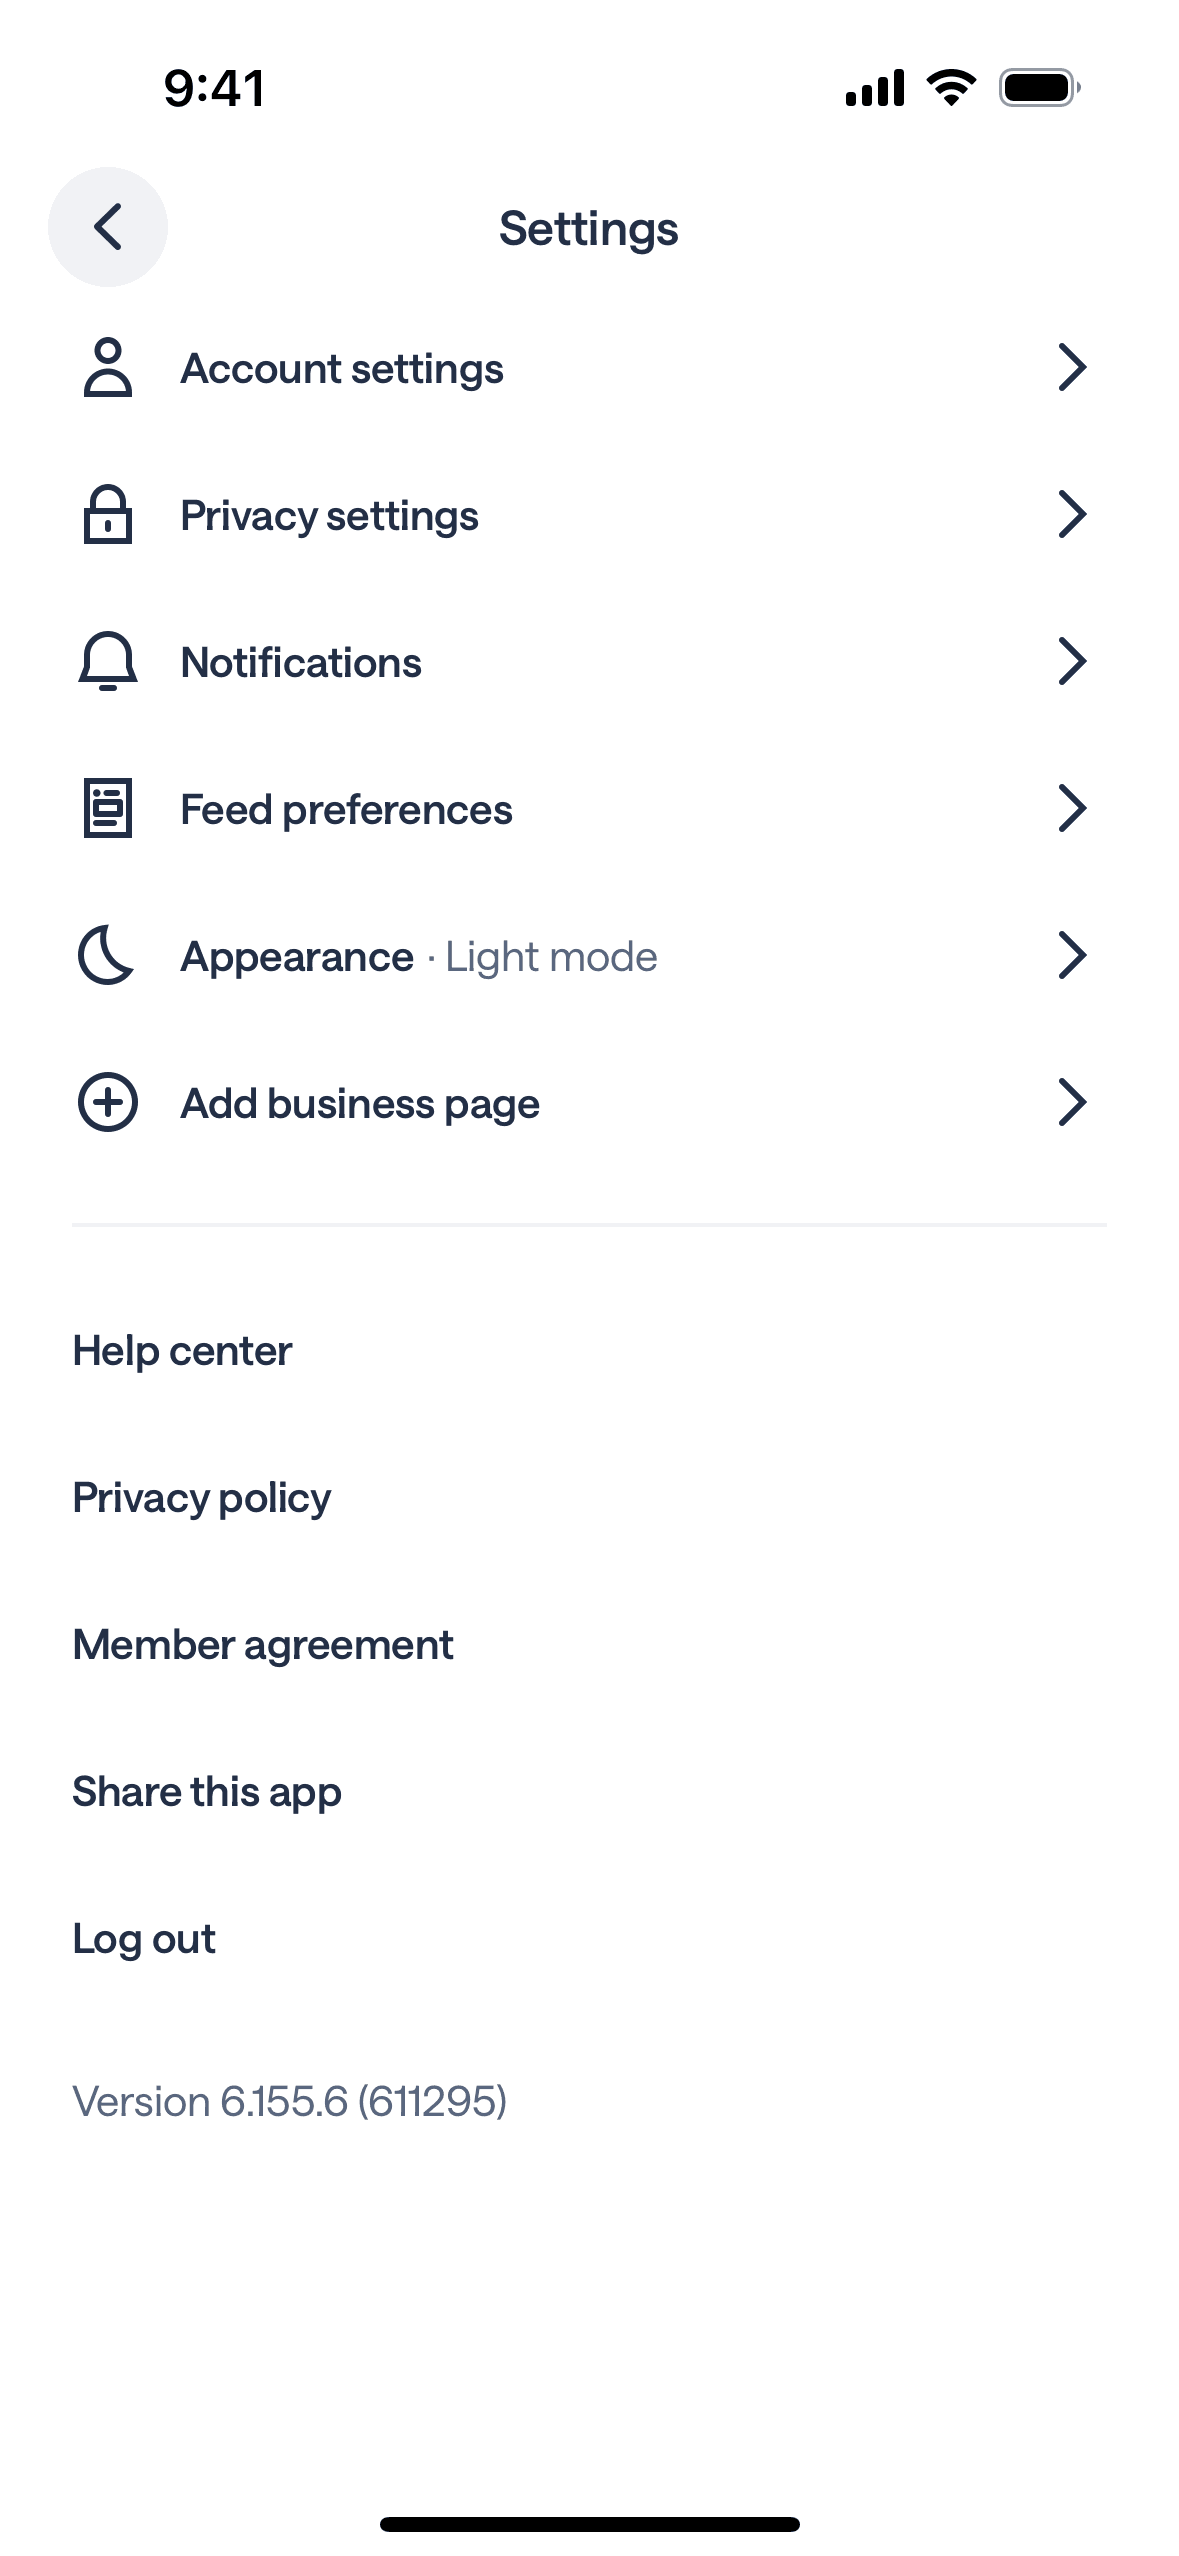Screen dimensions: 1179x2556
Task: Click the Notifications bell icon
Action: [x=108, y=661]
